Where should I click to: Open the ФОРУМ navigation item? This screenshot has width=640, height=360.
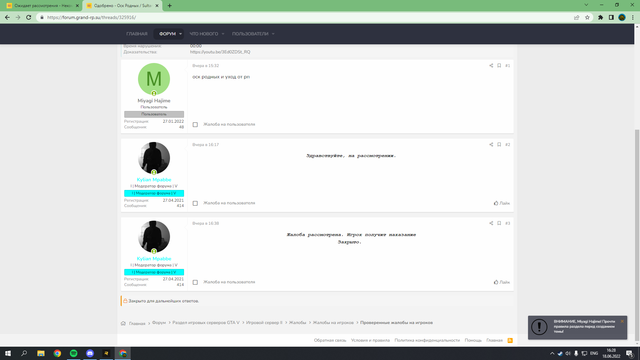[x=167, y=34]
